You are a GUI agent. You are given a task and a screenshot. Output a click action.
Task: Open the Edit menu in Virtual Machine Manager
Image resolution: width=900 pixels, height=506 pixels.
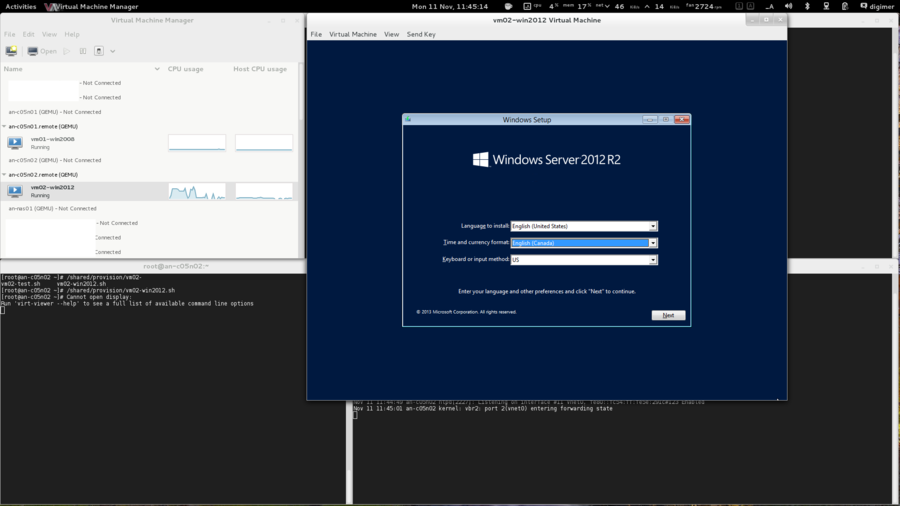28,34
